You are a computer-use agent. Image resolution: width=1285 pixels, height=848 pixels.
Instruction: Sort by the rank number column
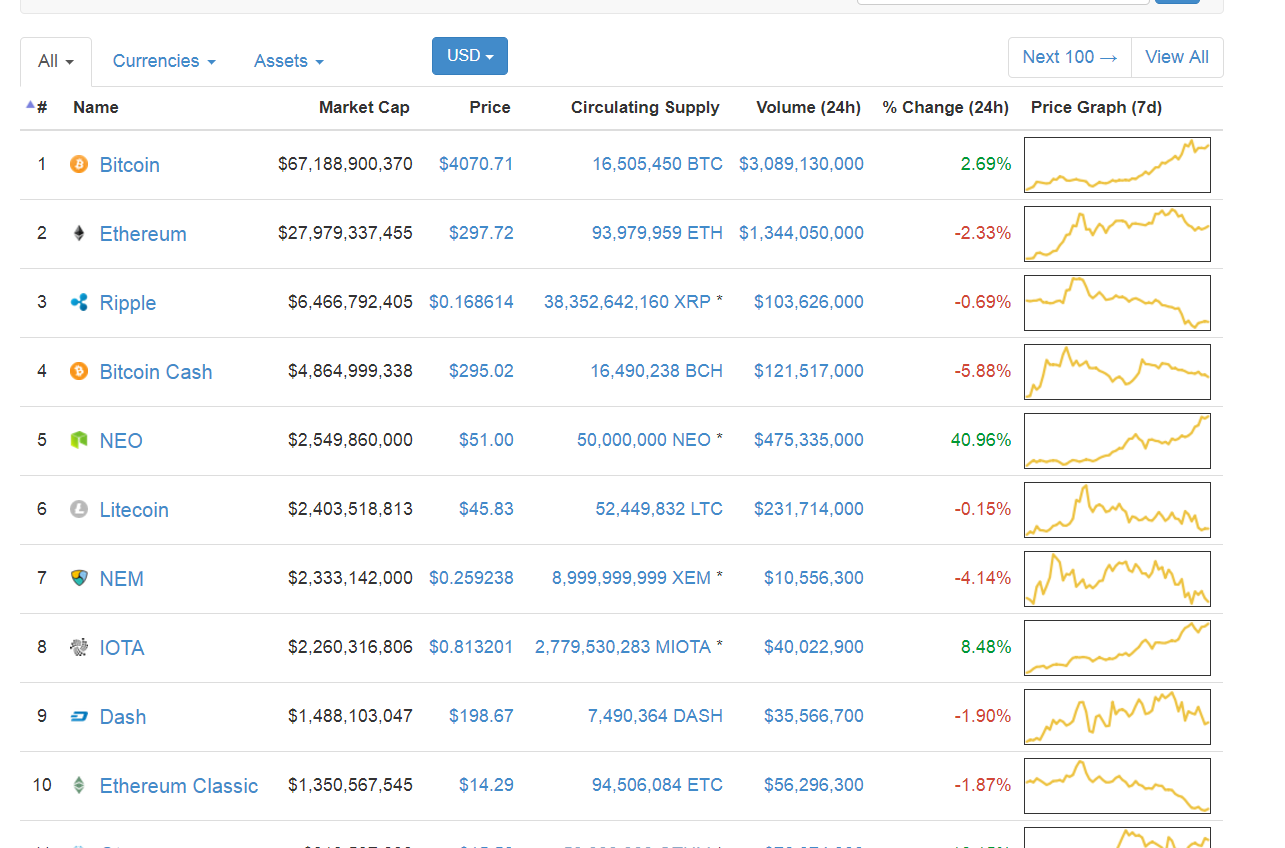coord(38,107)
